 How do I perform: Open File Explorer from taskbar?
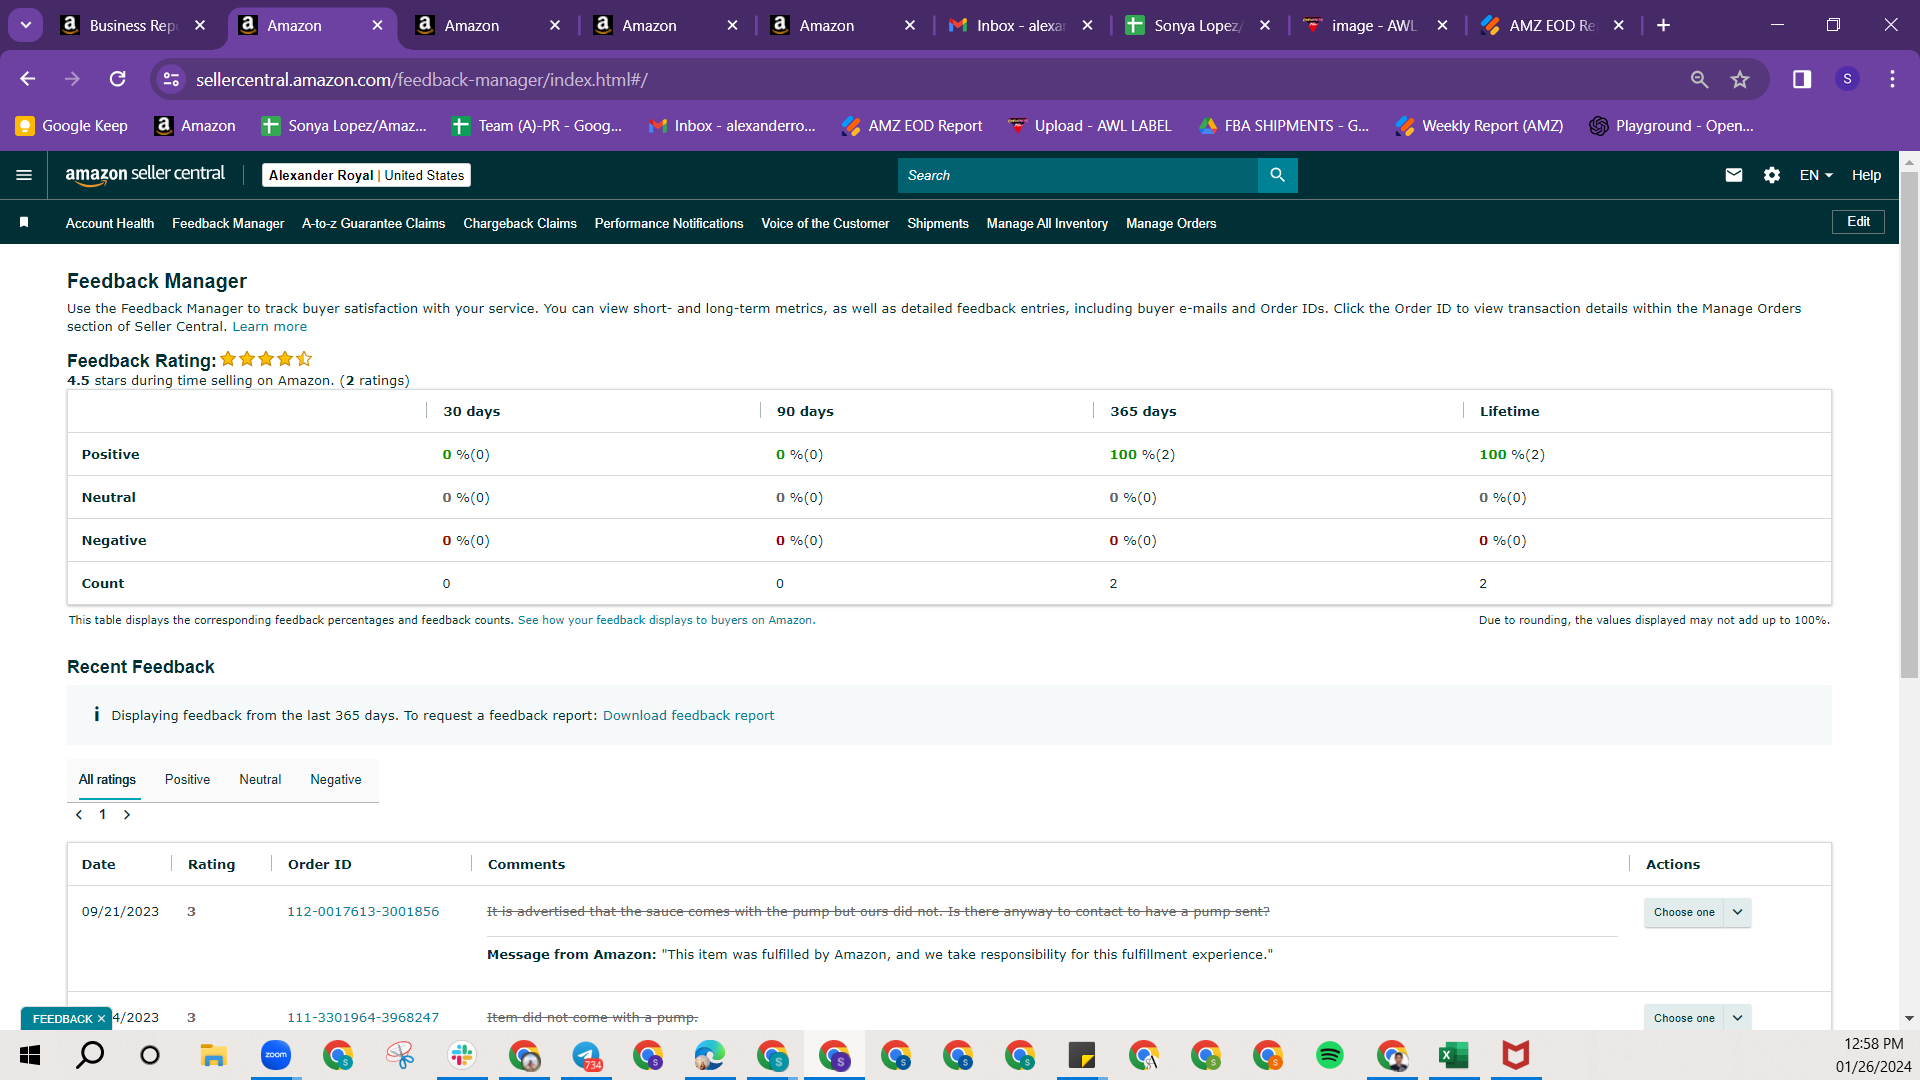point(213,1055)
